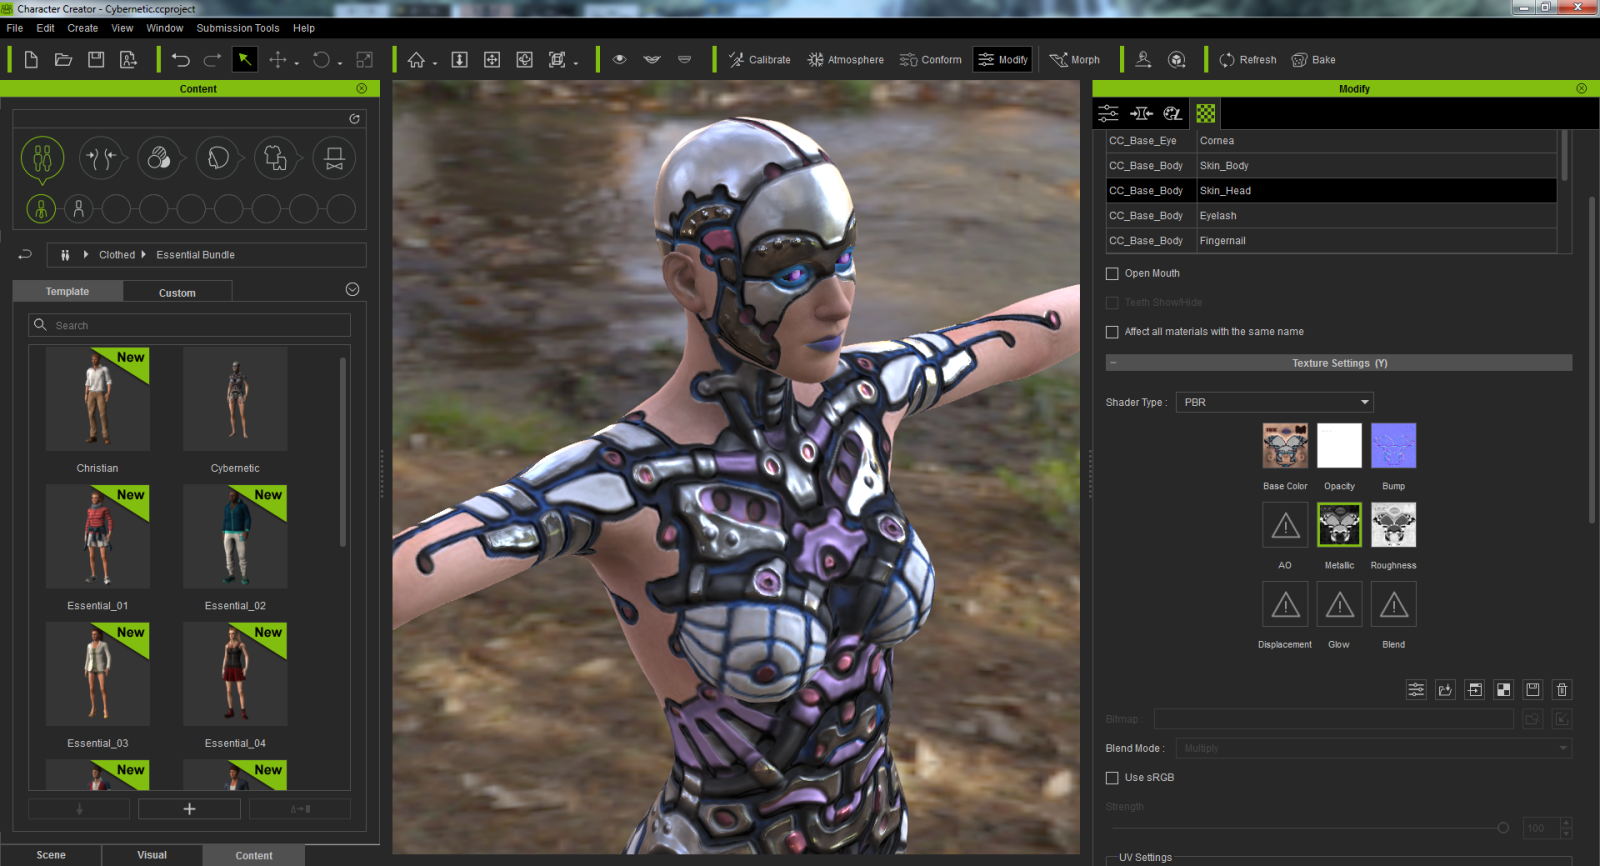Click the delete texture trash icon

click(x=1562, y=689)
